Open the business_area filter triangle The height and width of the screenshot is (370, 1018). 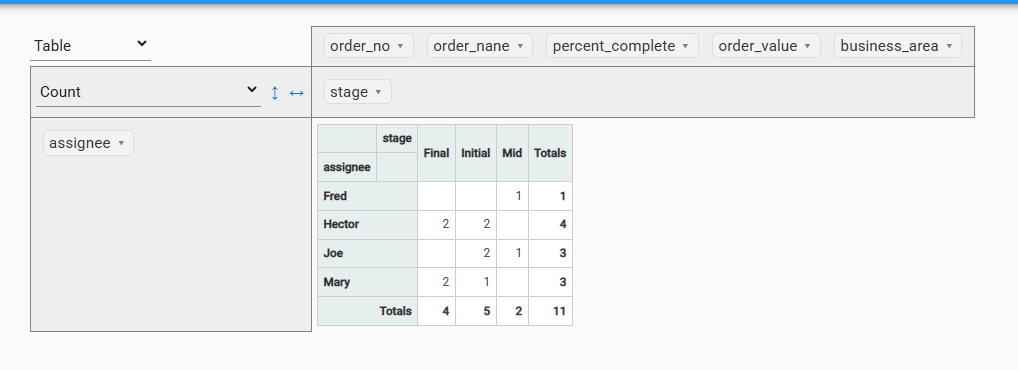click(x=949, y=46)
